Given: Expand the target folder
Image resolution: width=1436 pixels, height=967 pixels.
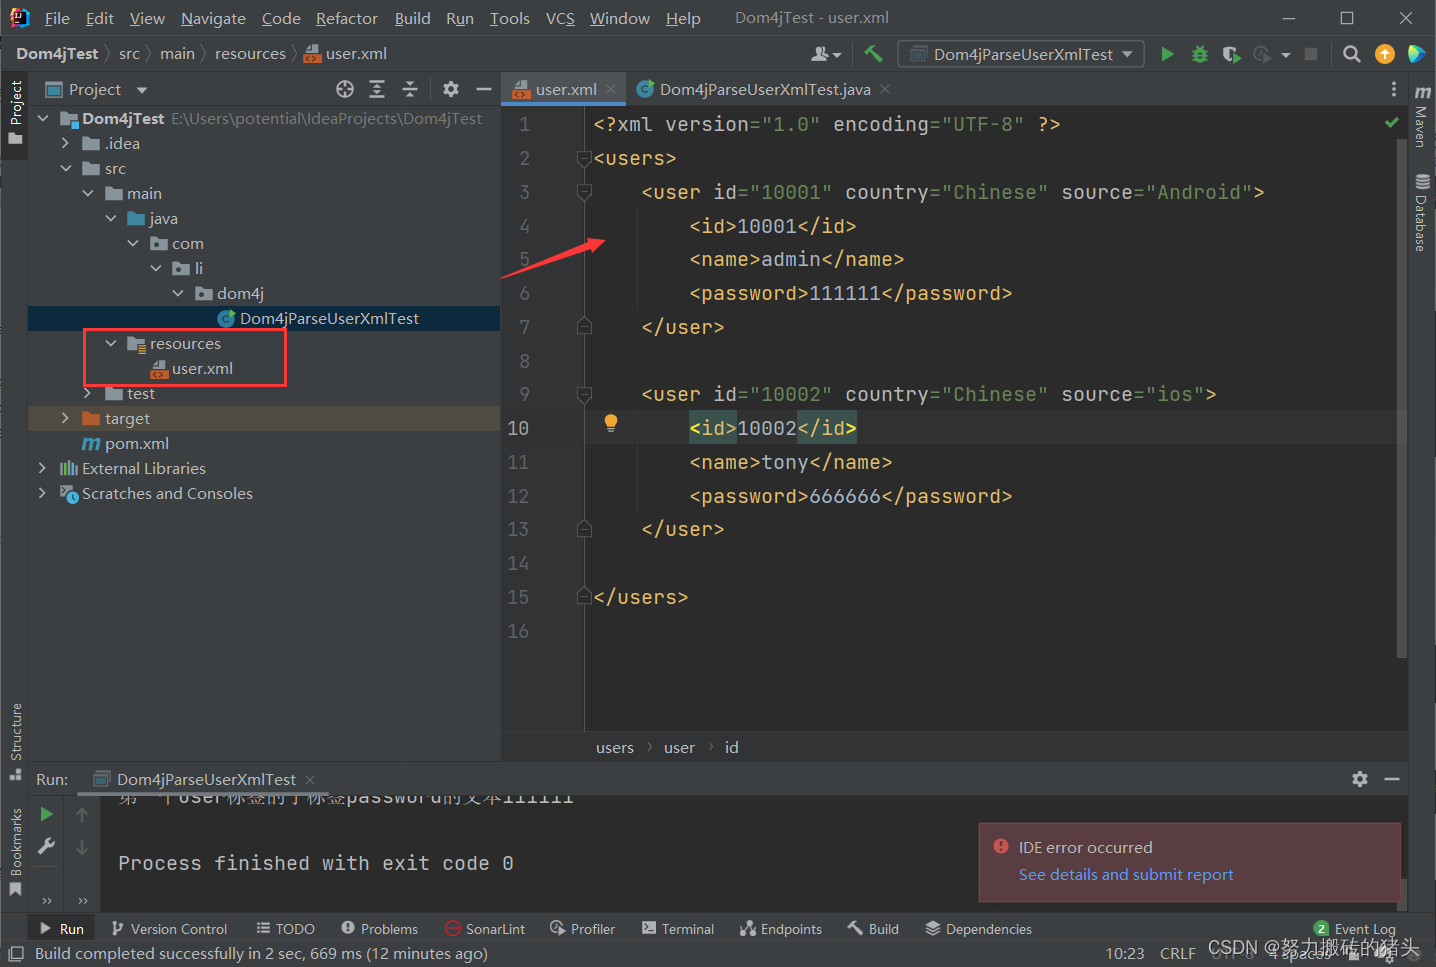Looking at the screenshot, I should coord(65,418).
